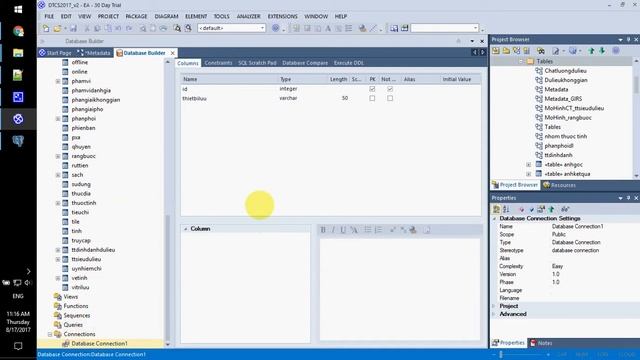Open File Explorer from the Windows taskbar

pos(18,53)
